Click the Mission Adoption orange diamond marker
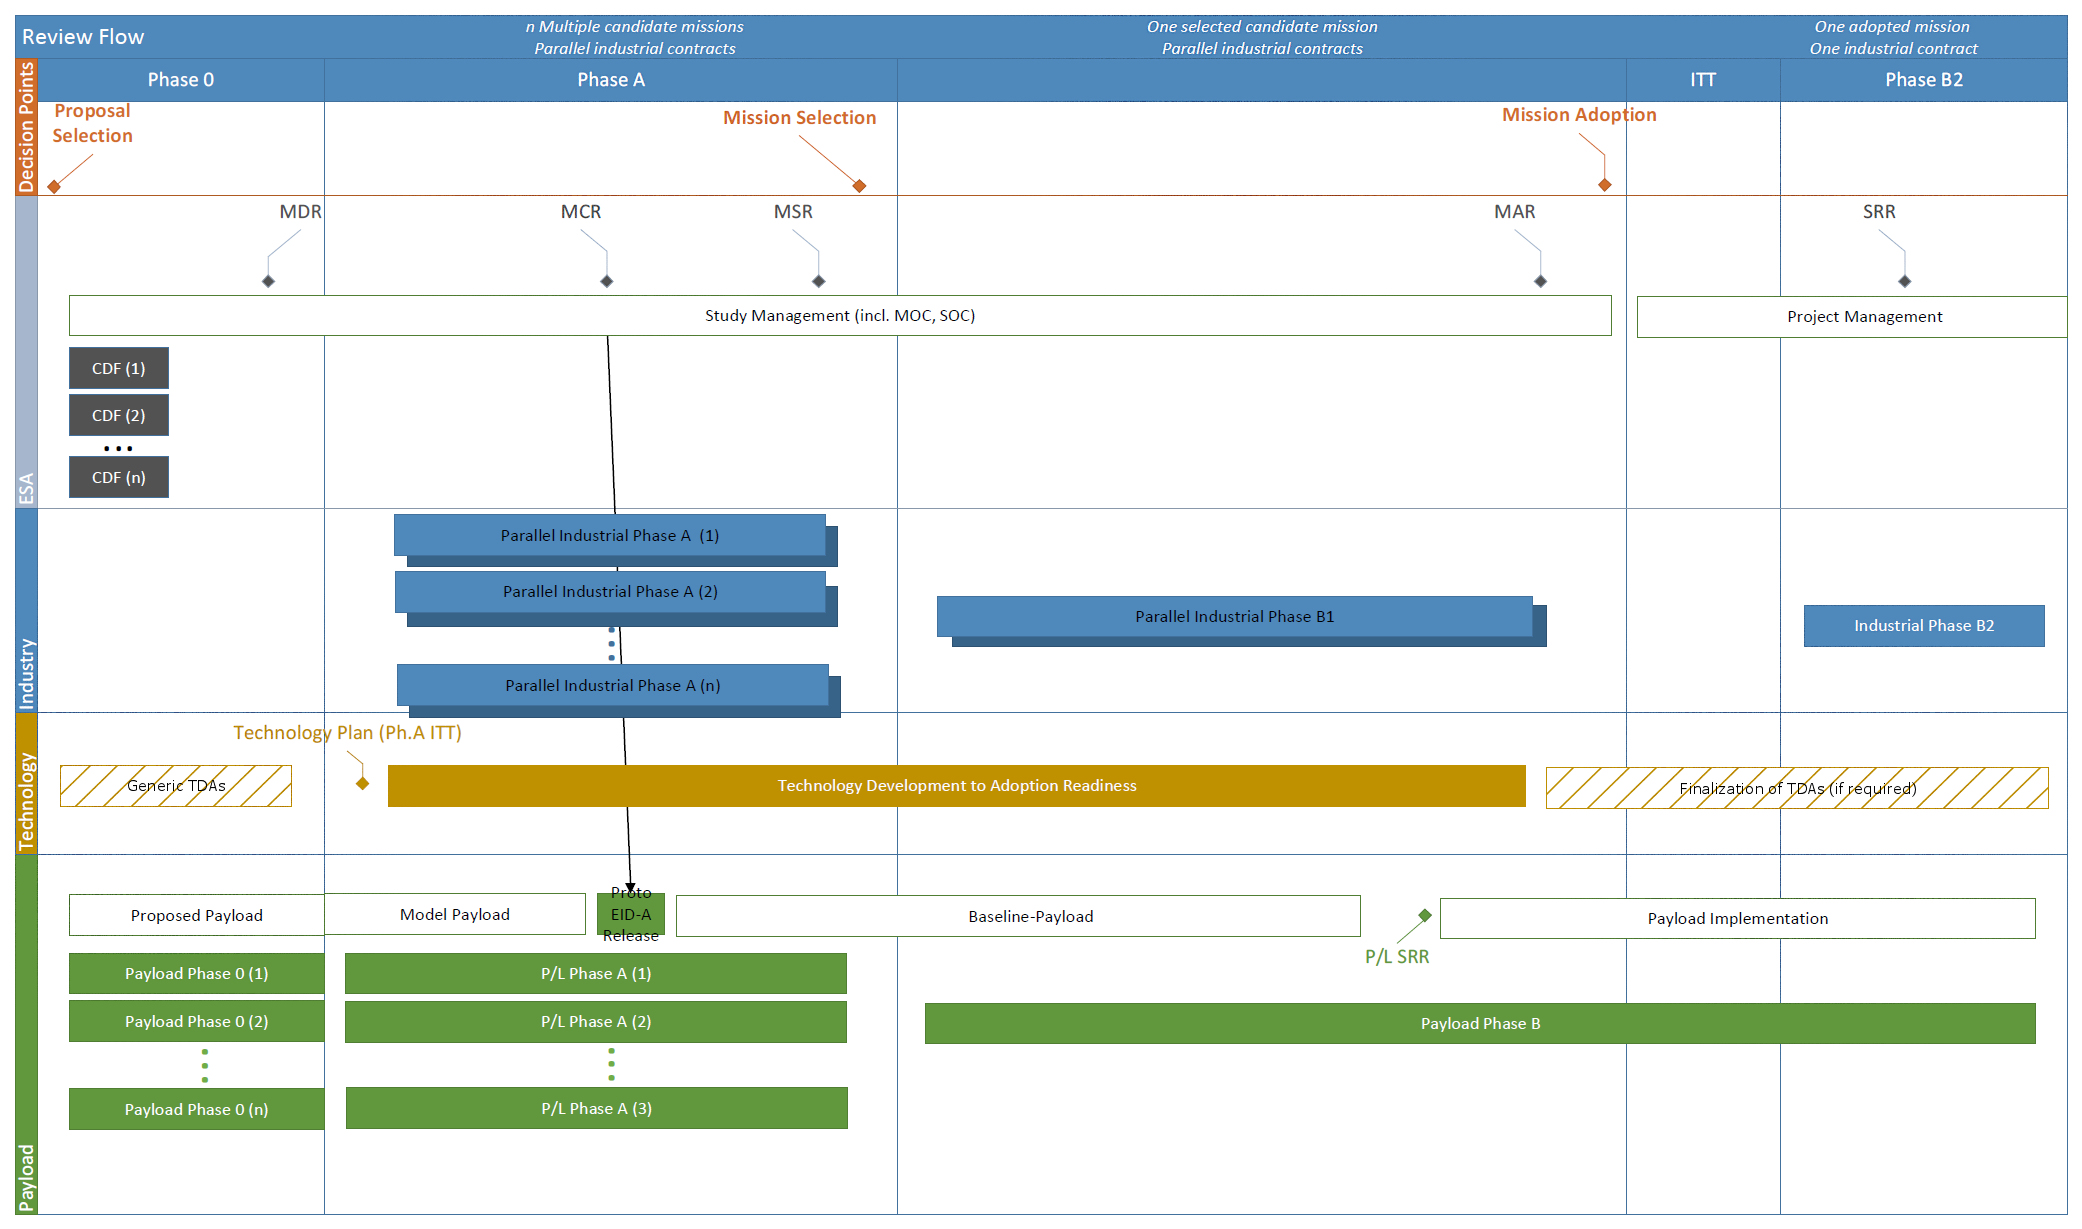Screen dimensions: 2082x1229 (1604, 185)
